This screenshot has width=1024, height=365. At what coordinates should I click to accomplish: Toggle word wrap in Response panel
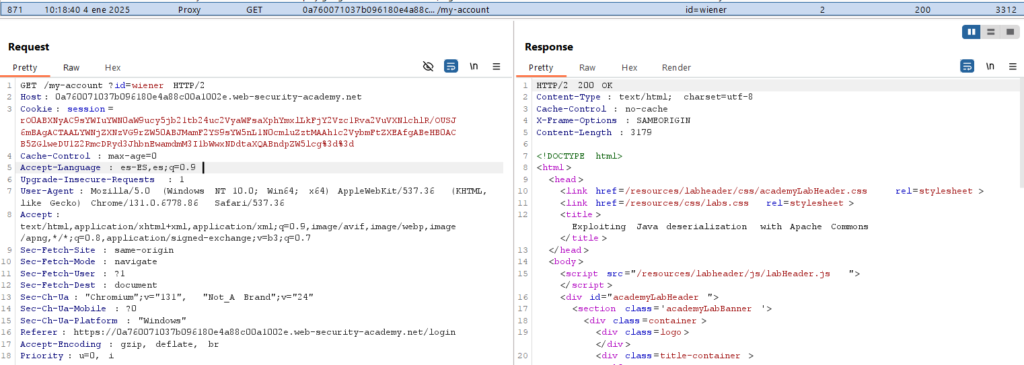tap(967, 67)
